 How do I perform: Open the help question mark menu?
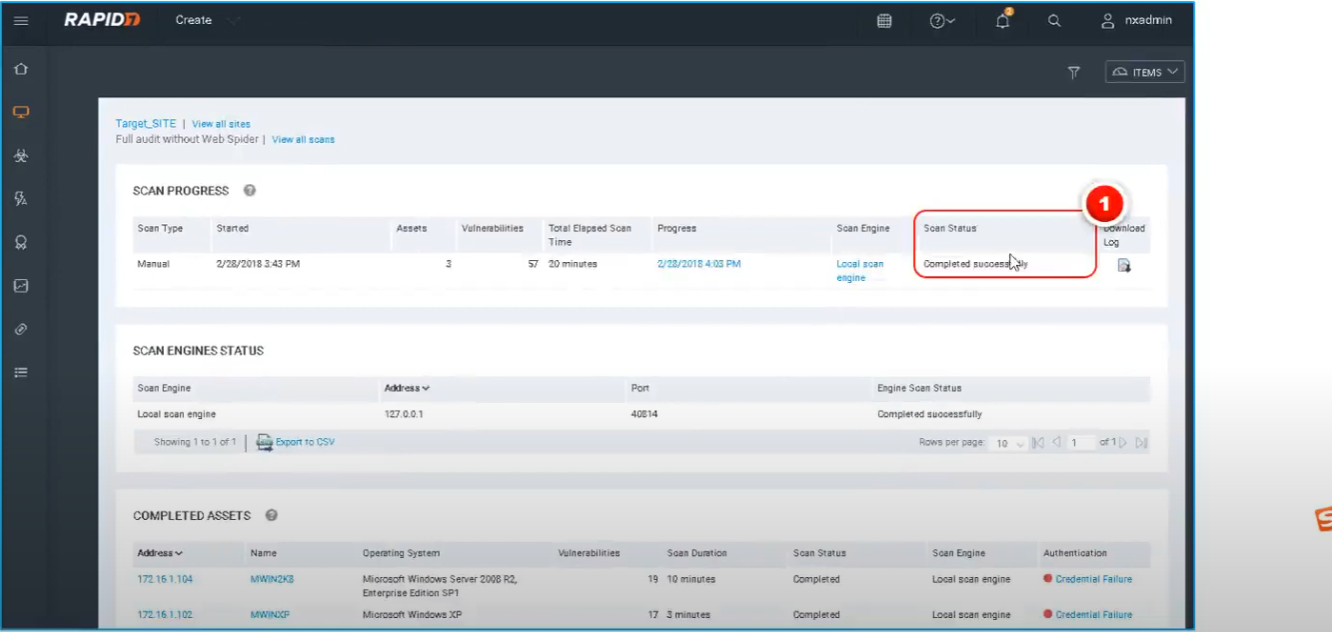[x=942, y=20]
